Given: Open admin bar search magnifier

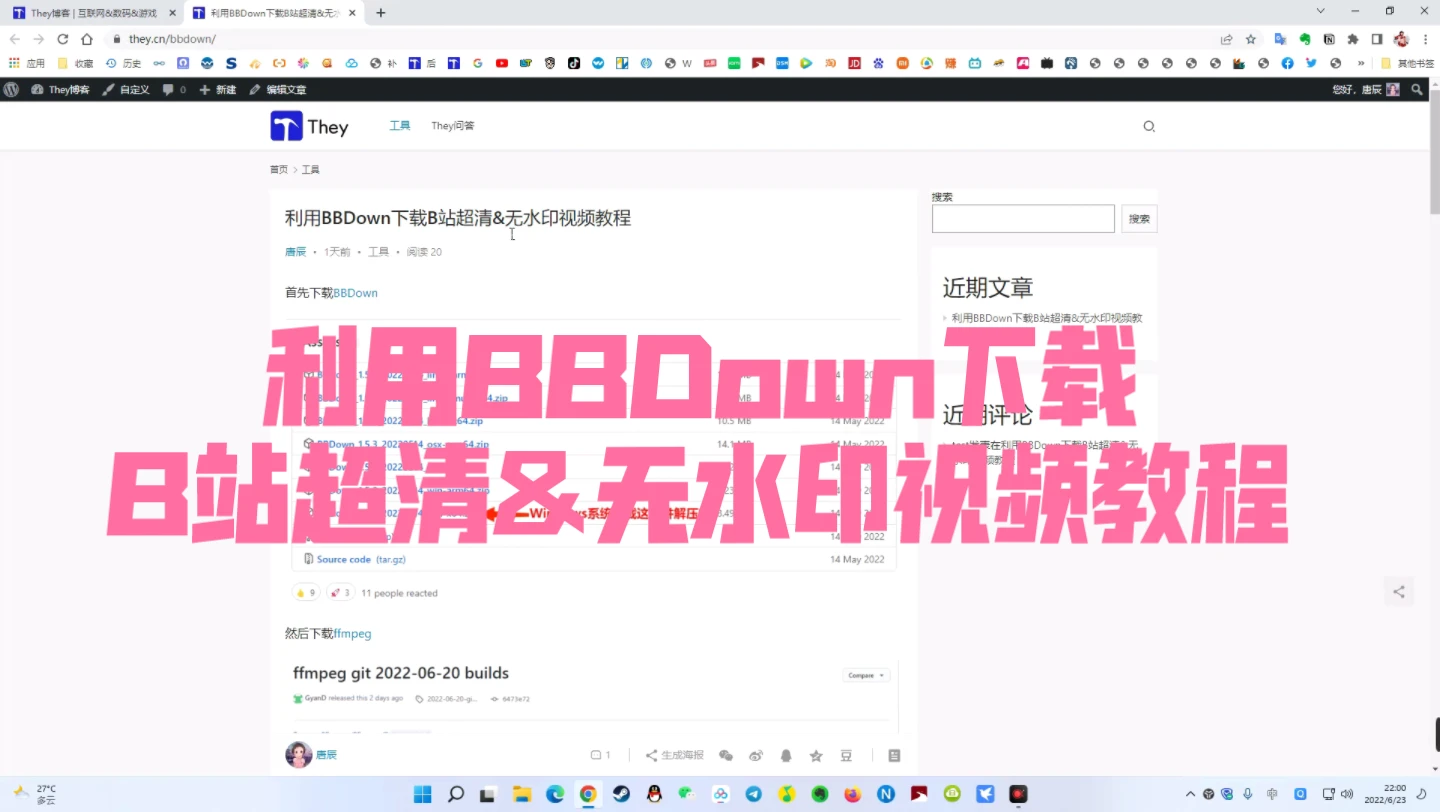Looking at the screenshot, I should [1417, 89].
